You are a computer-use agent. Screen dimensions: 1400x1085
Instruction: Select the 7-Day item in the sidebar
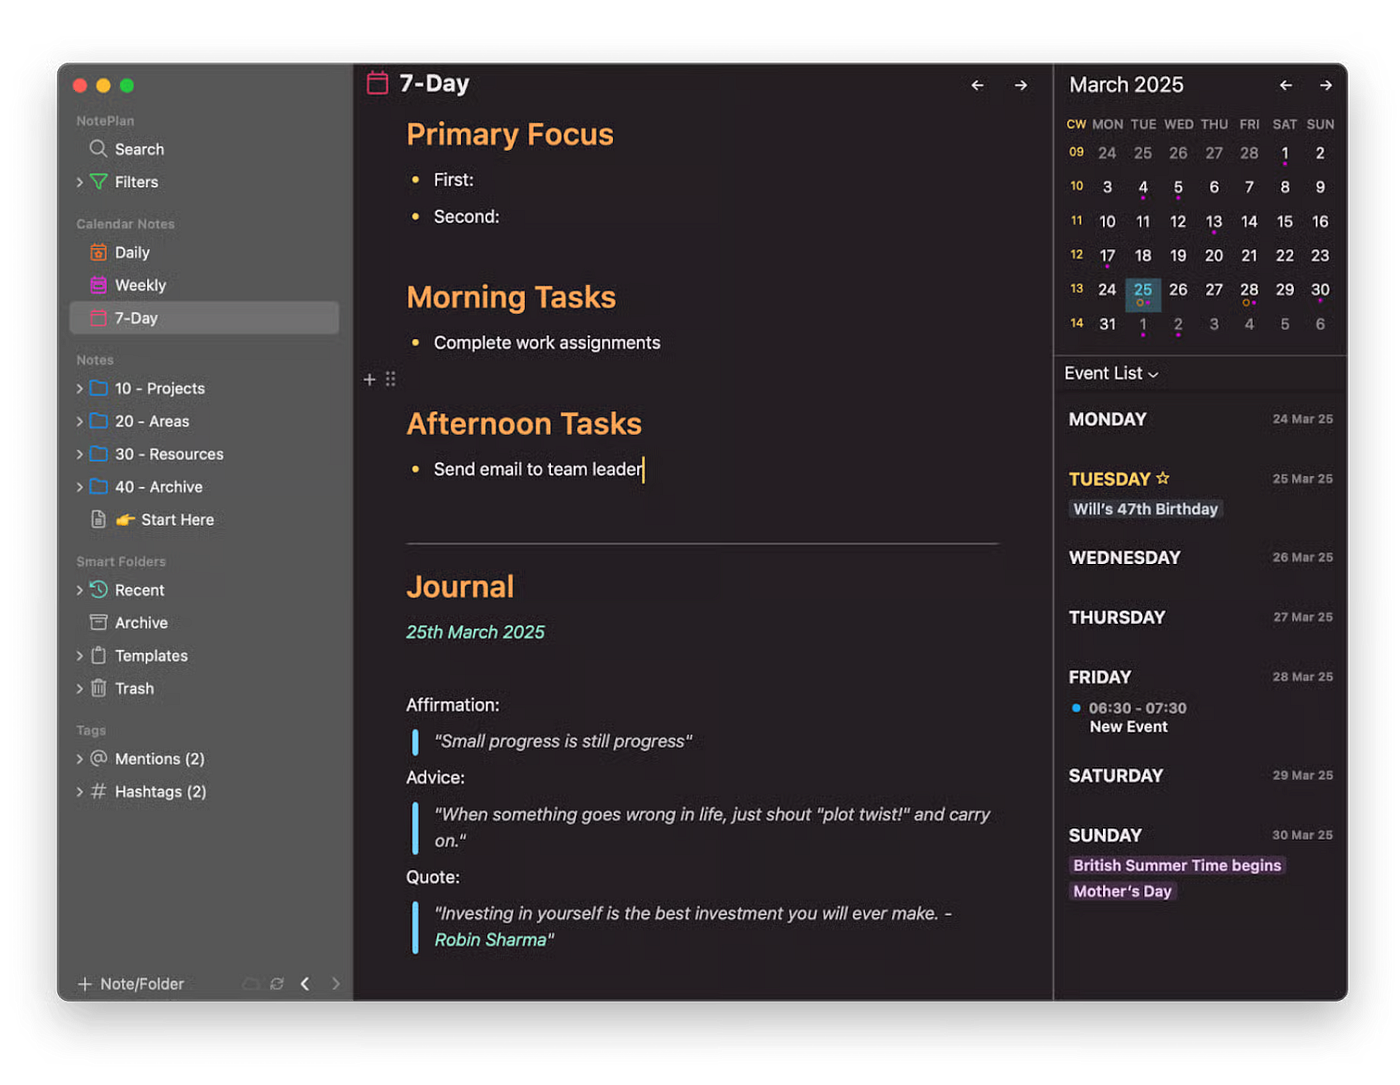tap(204, 318)
